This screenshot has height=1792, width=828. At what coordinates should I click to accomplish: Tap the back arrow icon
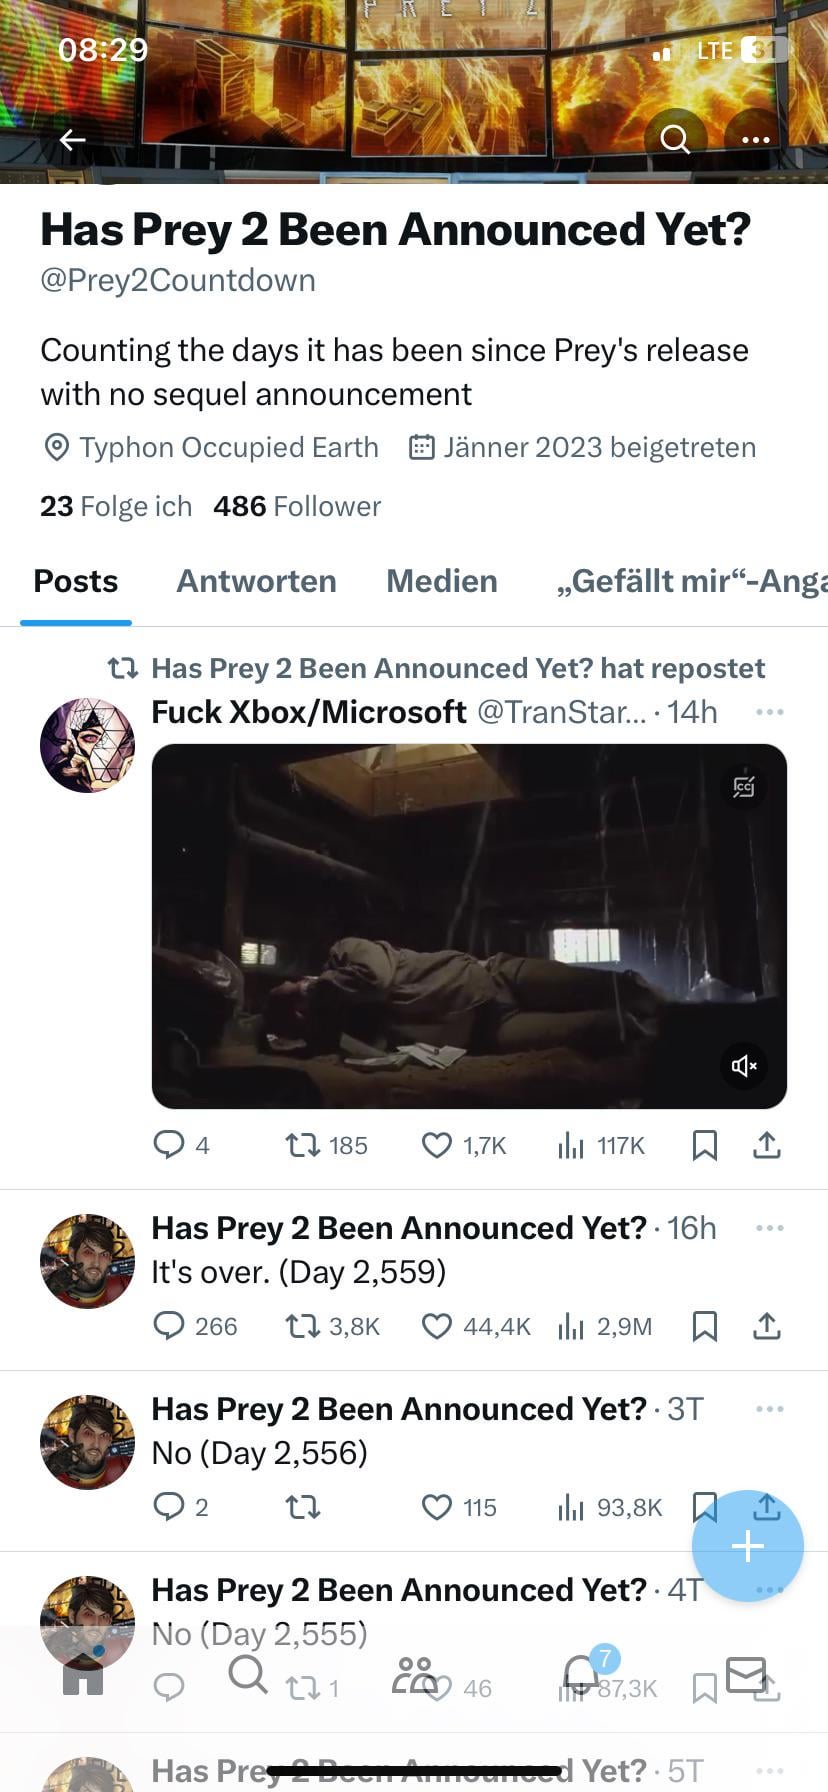(x=72, y=140)
